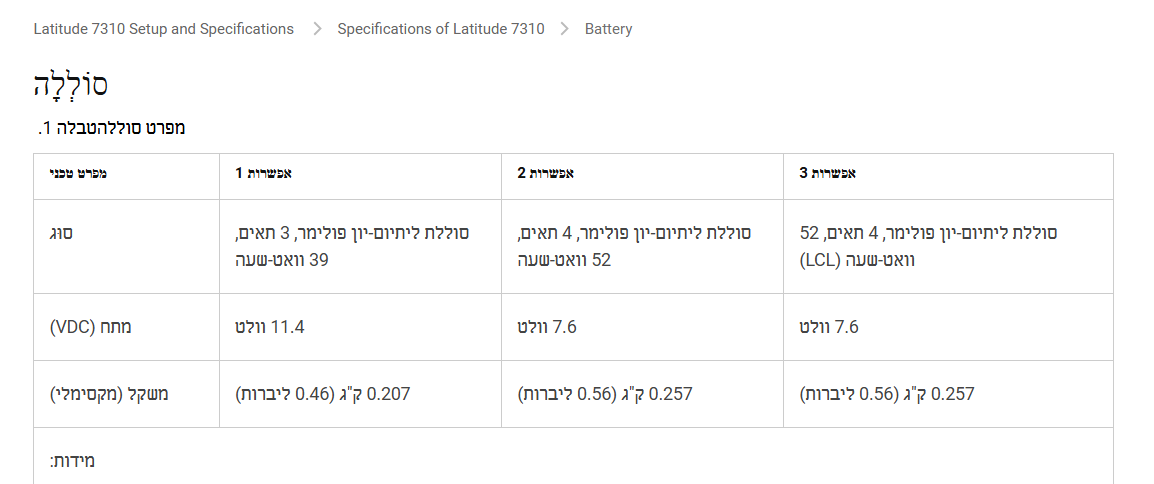The width and height of the screenshot is (1154, 484).
Task: Click the 0.207 ק"ג weight cell
Action: click(322, 394)
